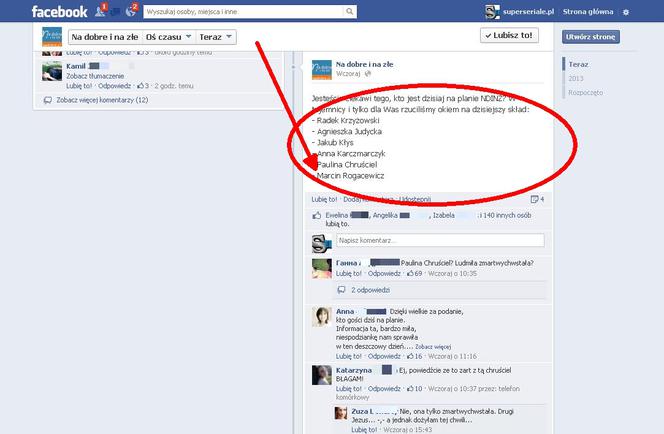
Task: Click Anna's name in her comment
Action: tap(345, 311)
